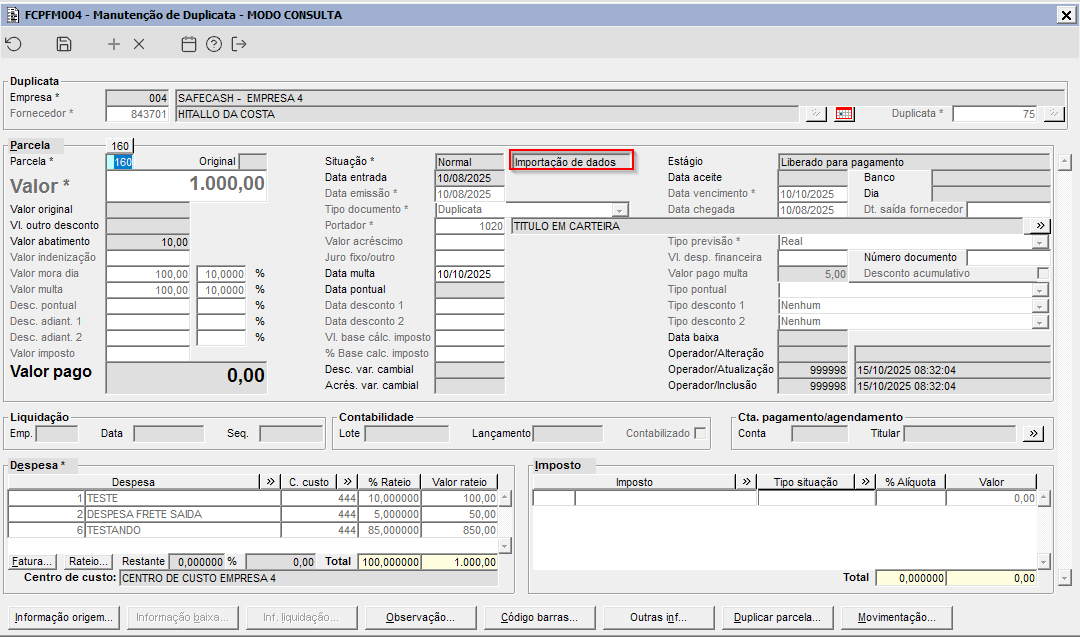This screenshot has width=1080, height=637.
Task: Click the Despesa grid scroll down arrow
Action: (505, 546)
